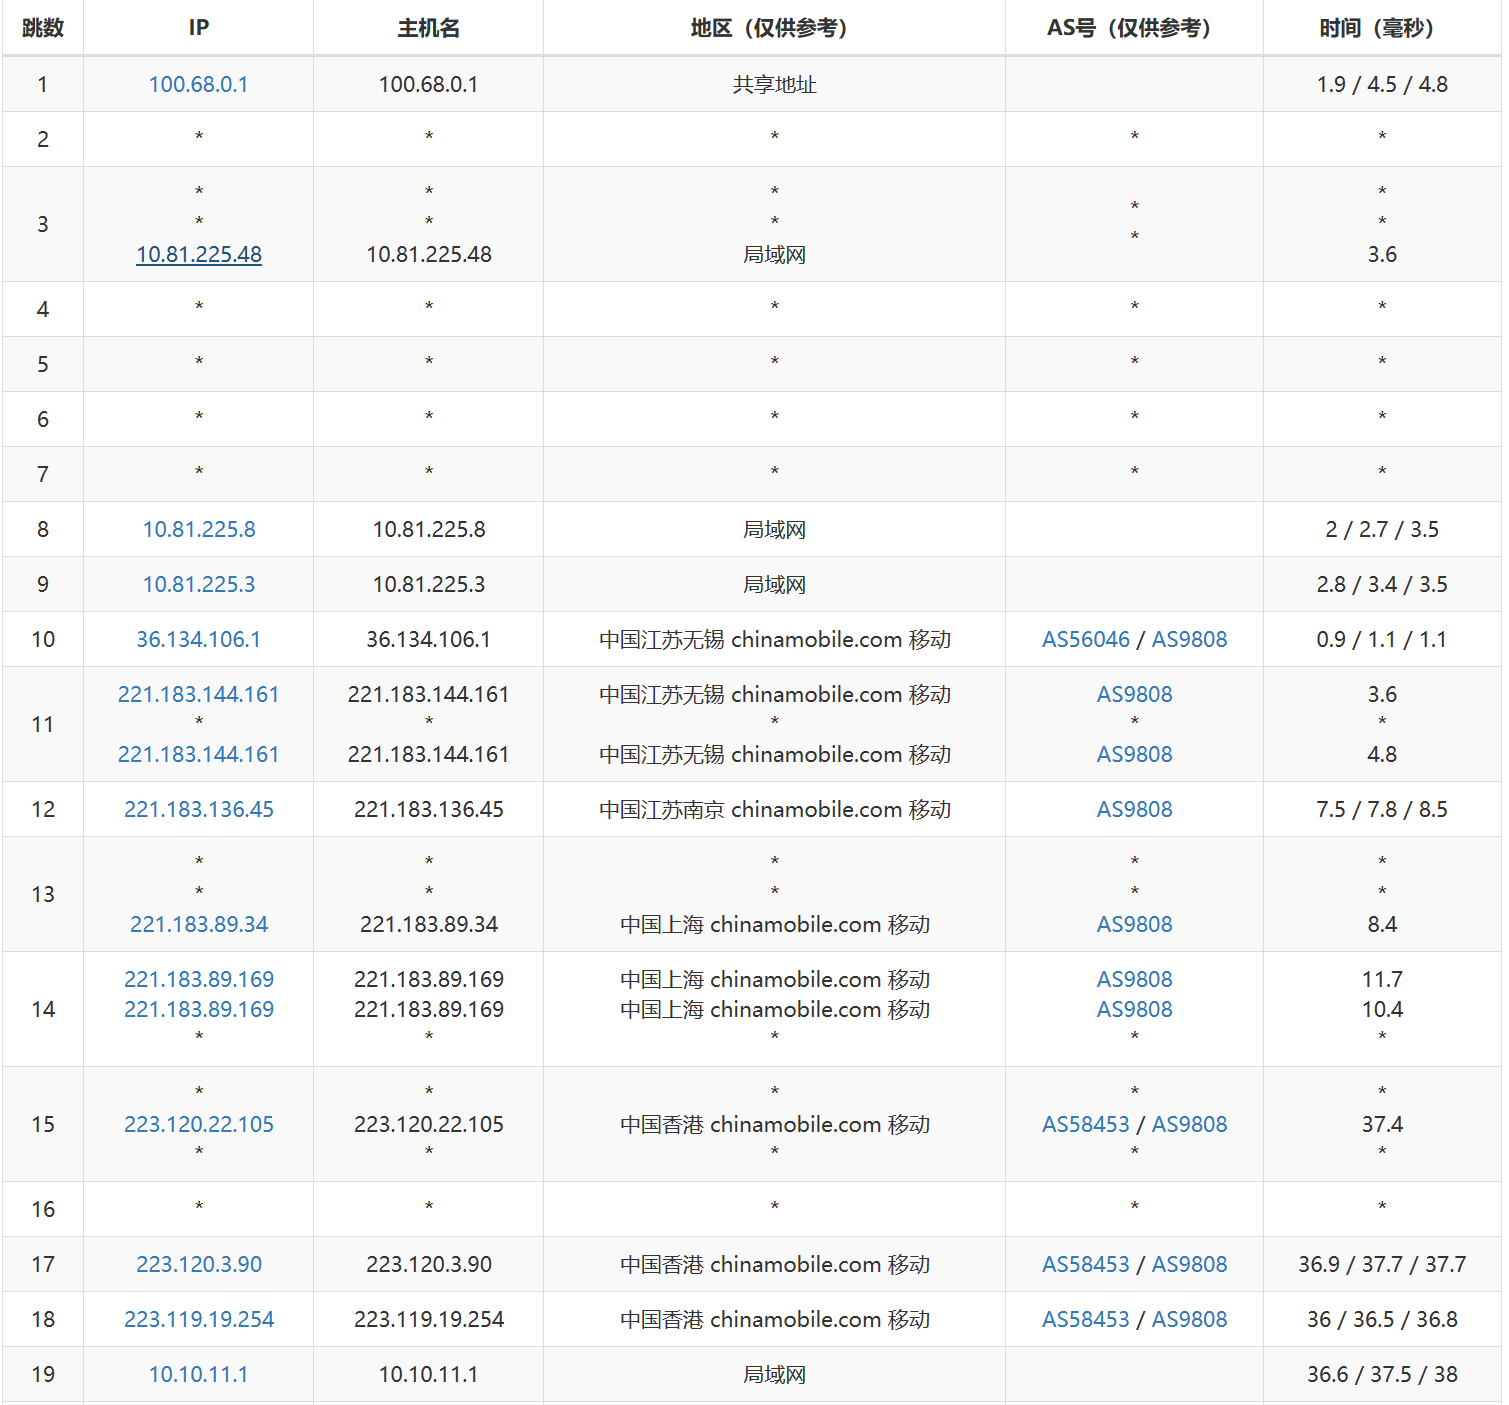The height and width of the screenshot is (1405, 1509).
Task: Click hop number 16
Action: [43, 1209]
